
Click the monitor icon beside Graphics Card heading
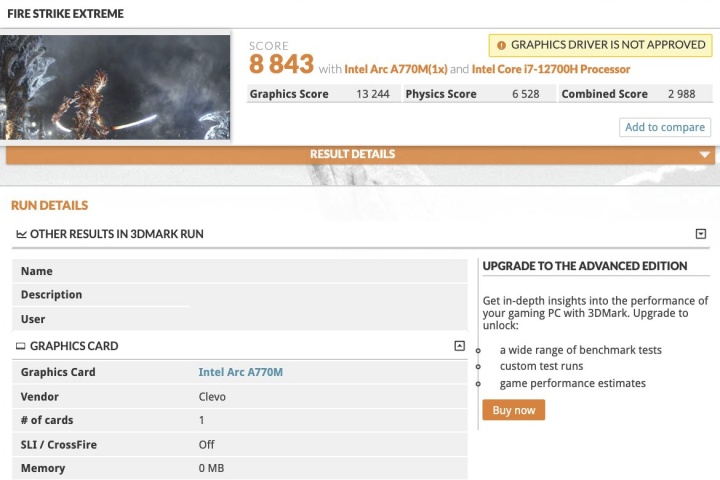(20, 346)
